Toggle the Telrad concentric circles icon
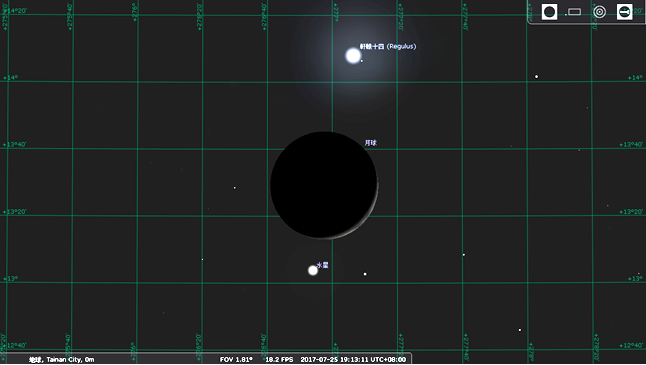 (x=599, y=12)
